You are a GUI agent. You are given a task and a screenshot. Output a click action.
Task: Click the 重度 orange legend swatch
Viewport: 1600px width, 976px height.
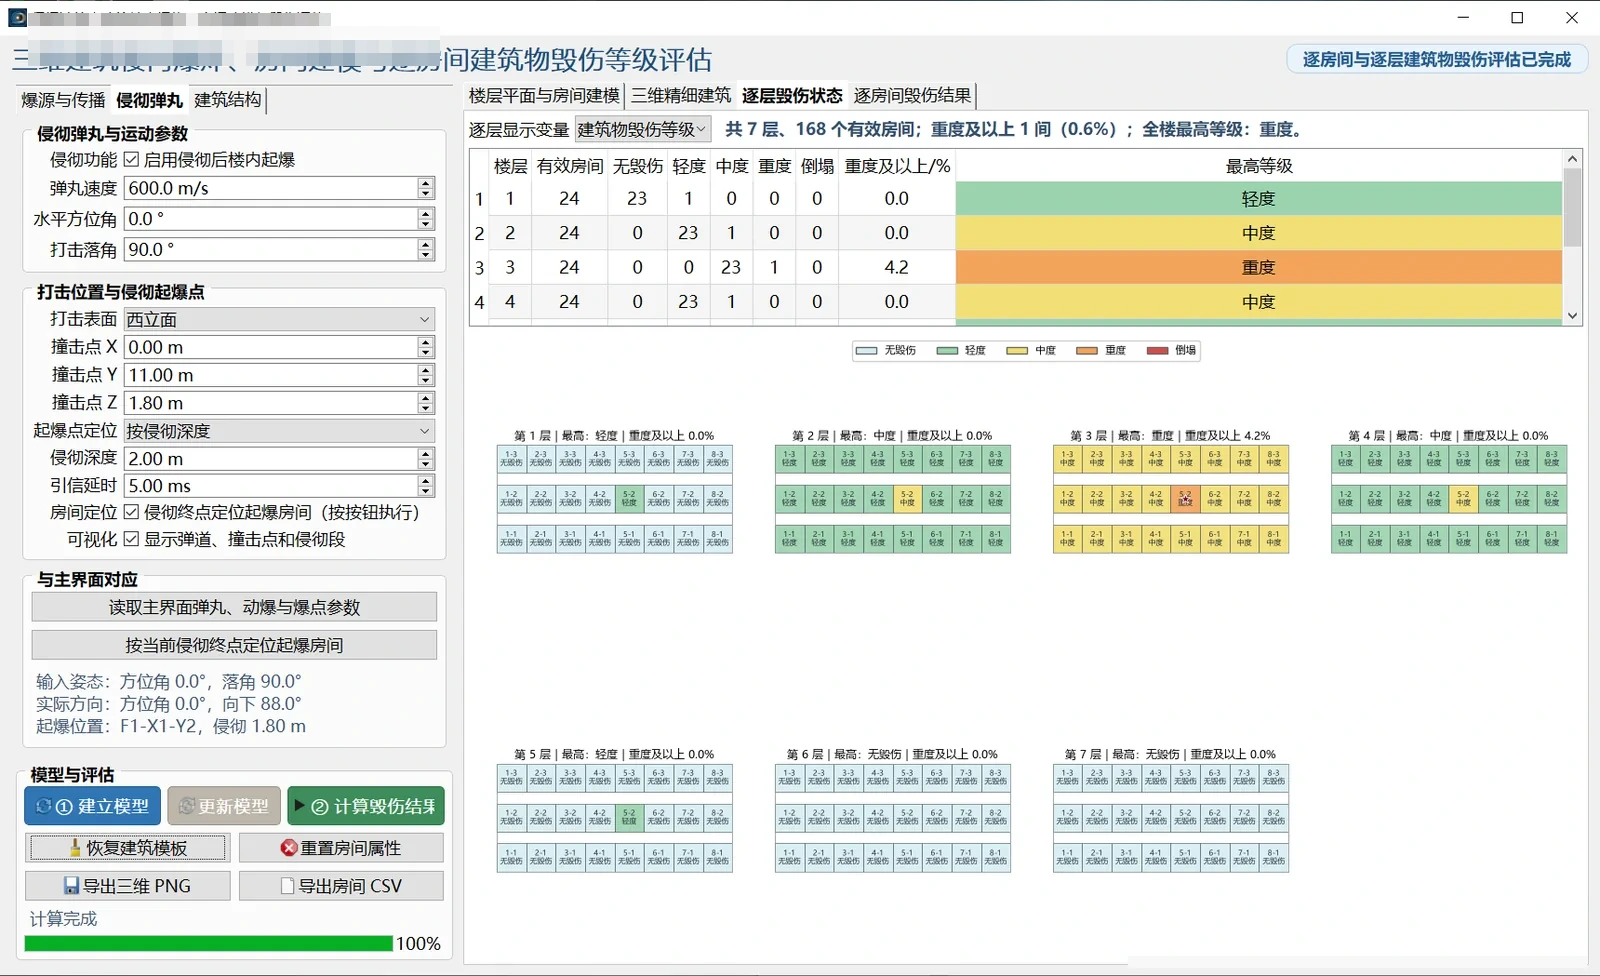tap(1087, 350)
